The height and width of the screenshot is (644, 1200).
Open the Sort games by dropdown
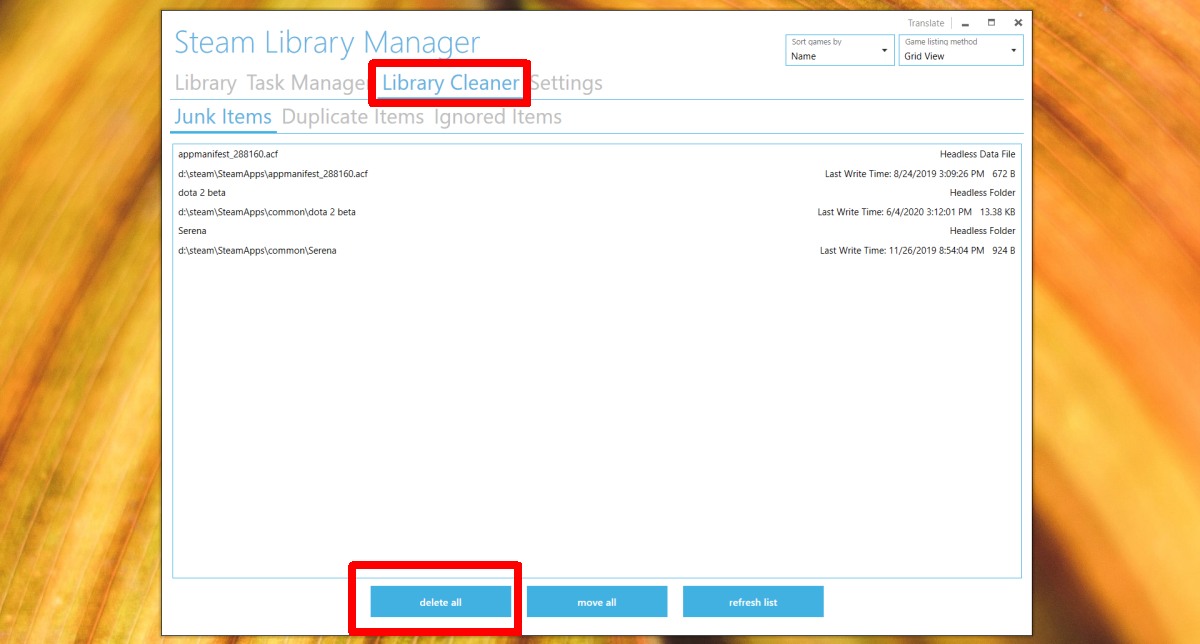point(840,50)
